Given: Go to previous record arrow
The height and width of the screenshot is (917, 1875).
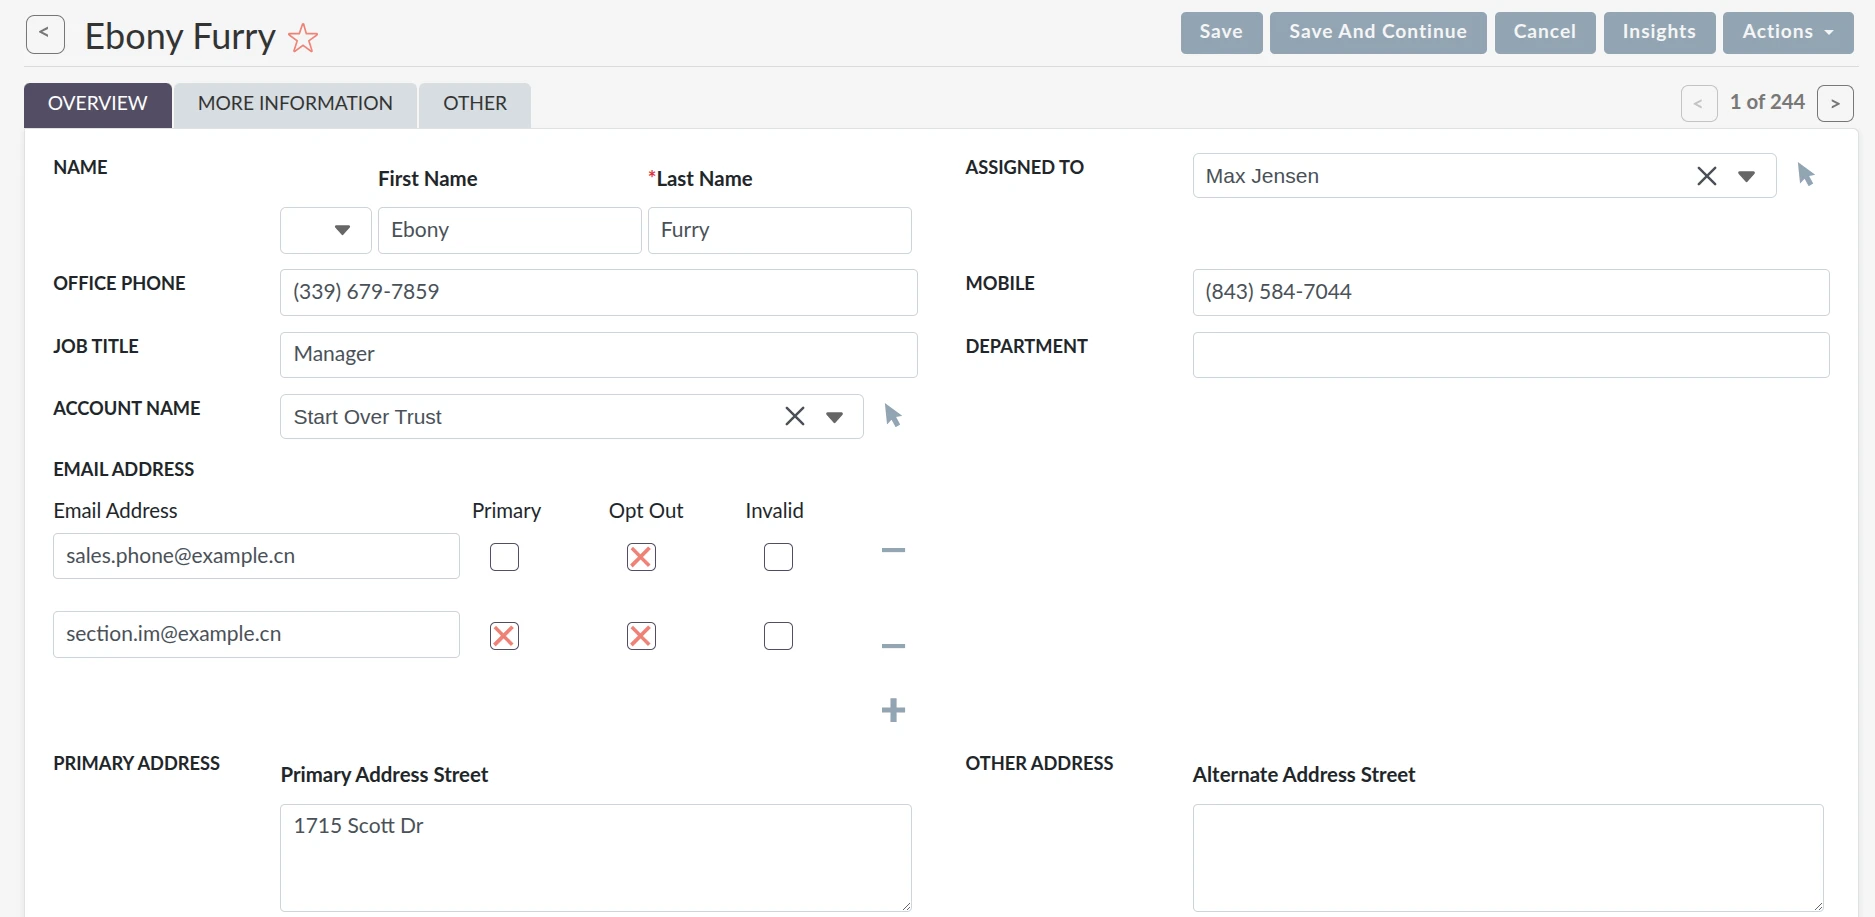Looking at the screenshot, I should [x=1698, y=103].
